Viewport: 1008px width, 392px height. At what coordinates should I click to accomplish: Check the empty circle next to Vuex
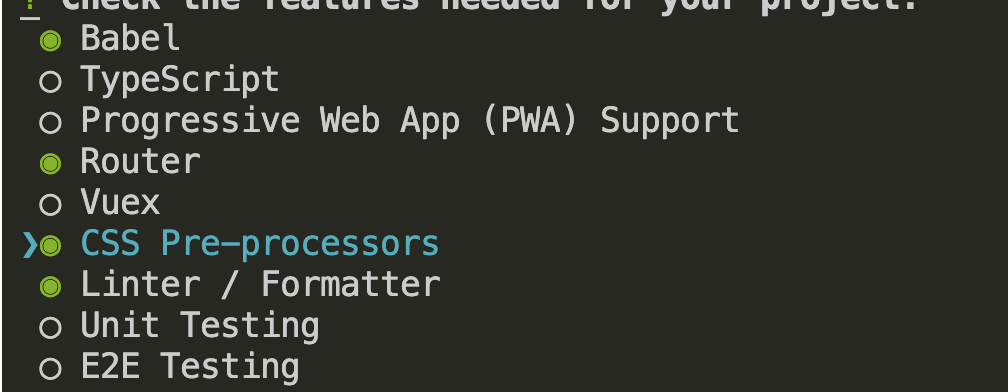[x=50, y=205]
